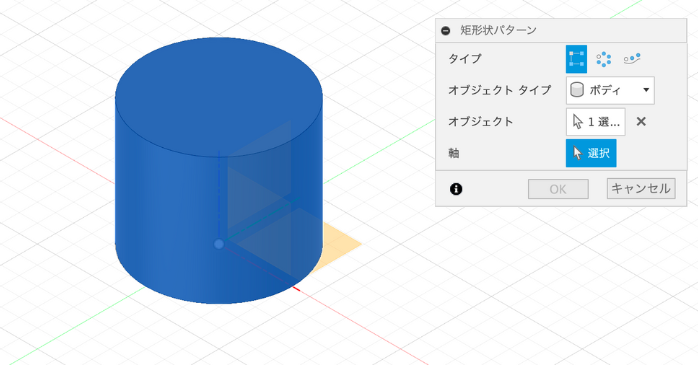Click the blue 選択 button for 軸

coord(591,153)
